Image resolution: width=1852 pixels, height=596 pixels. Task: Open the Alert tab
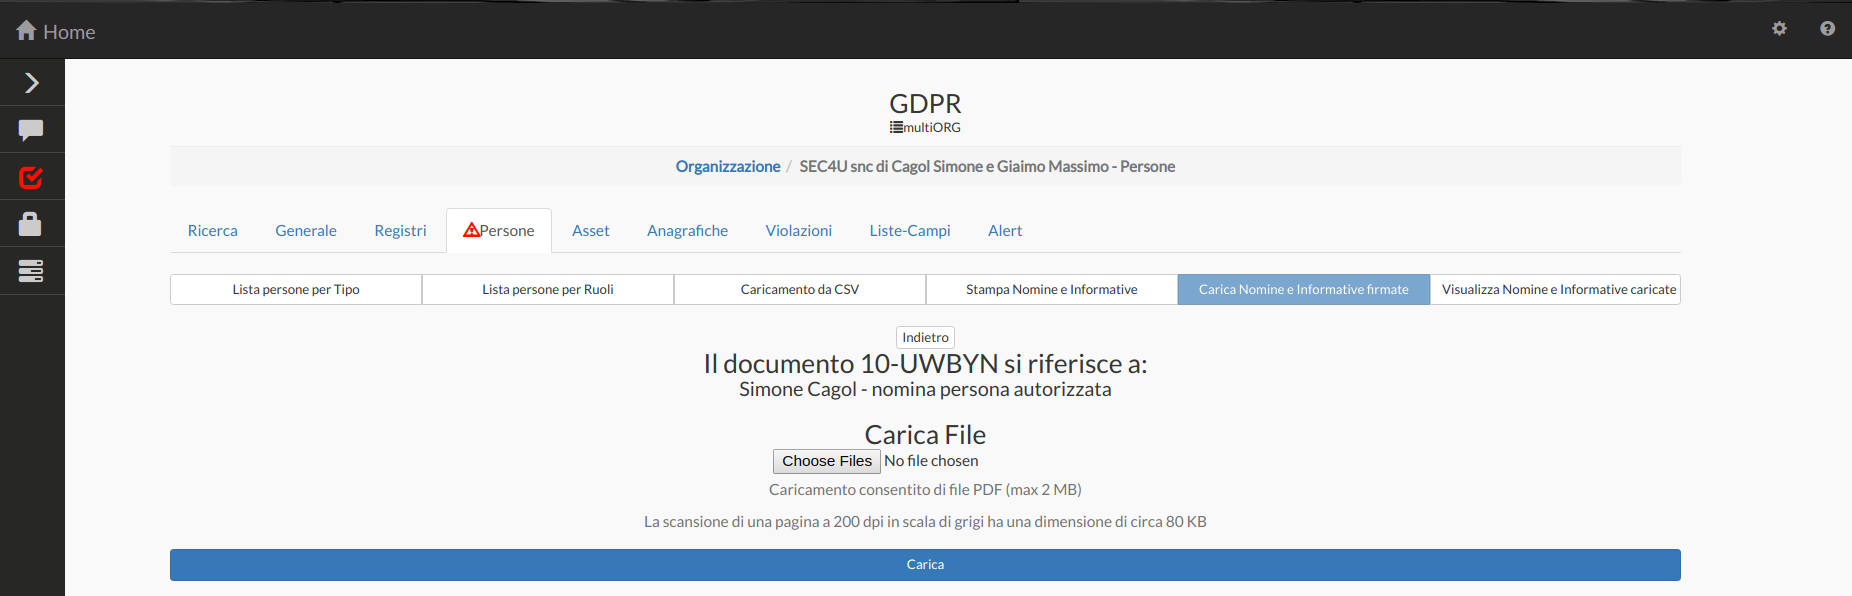[1005, 230]
